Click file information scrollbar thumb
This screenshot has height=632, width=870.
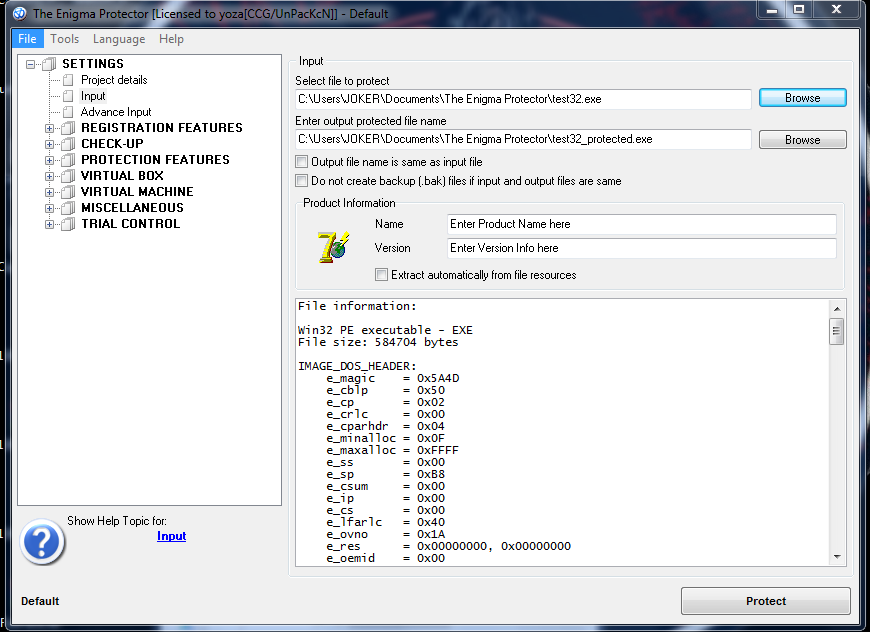837,331
